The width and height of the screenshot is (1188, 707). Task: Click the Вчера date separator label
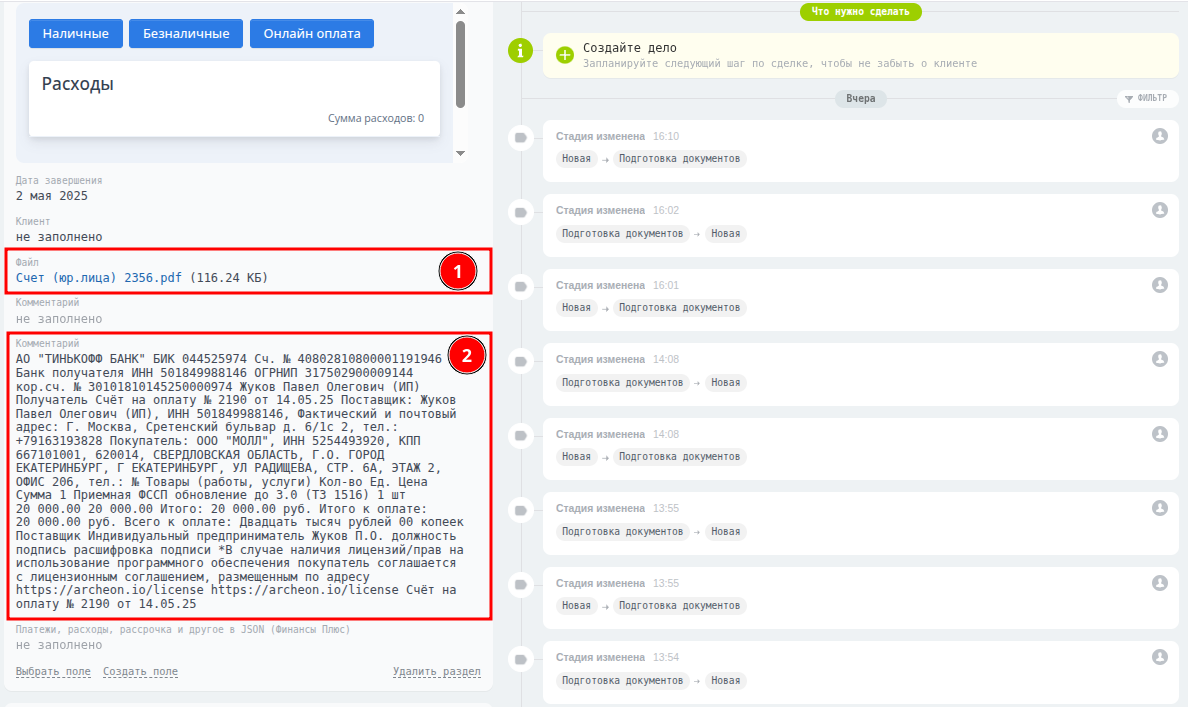pos(861,99)
